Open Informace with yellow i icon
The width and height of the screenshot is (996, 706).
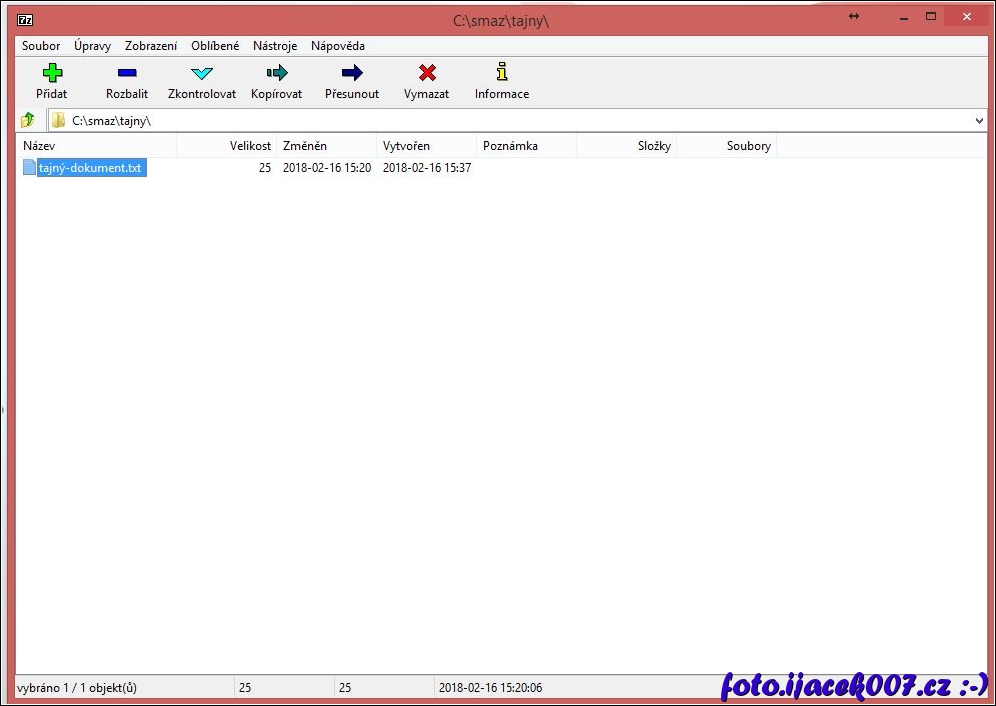tap(502, 73)
